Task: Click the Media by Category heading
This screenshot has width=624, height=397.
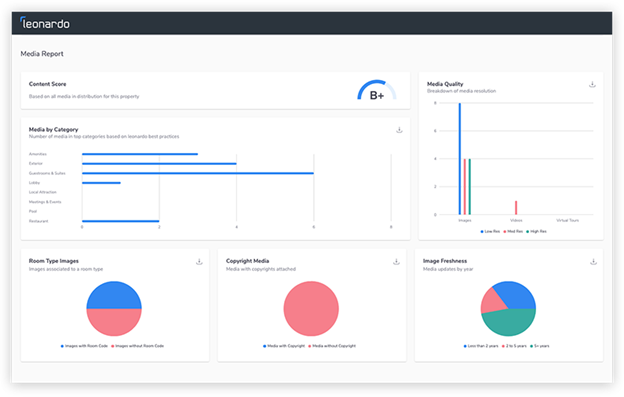Action: click(x=53, y=130)
